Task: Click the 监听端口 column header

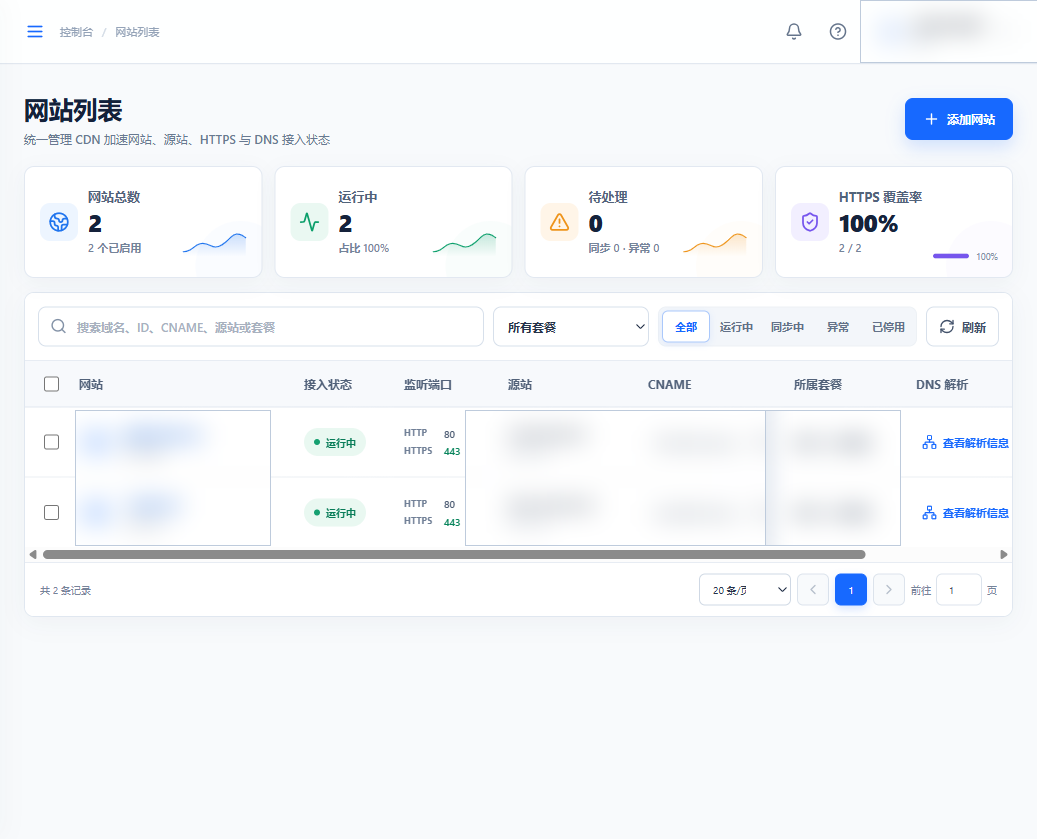Action: point(428,384)
